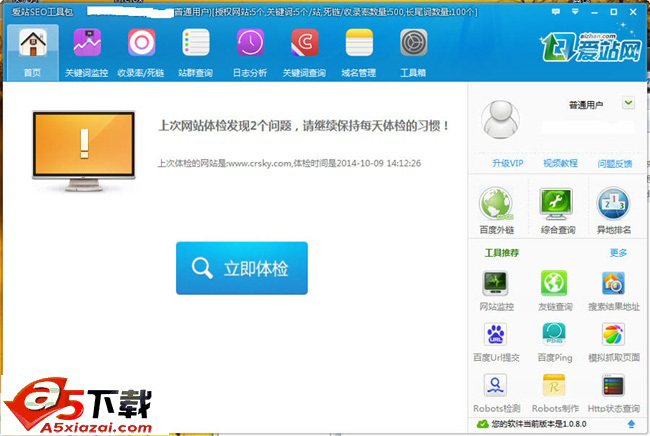Click the update arrow icon in status bar
Viewport: 650px width, 436px height.
click(631, 424)
